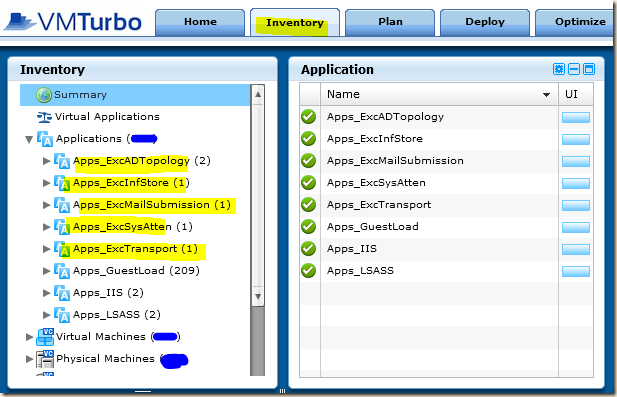Expand the Virtual Machines node
This screenshot has height=397, width=617.
[x=30, y=337]
